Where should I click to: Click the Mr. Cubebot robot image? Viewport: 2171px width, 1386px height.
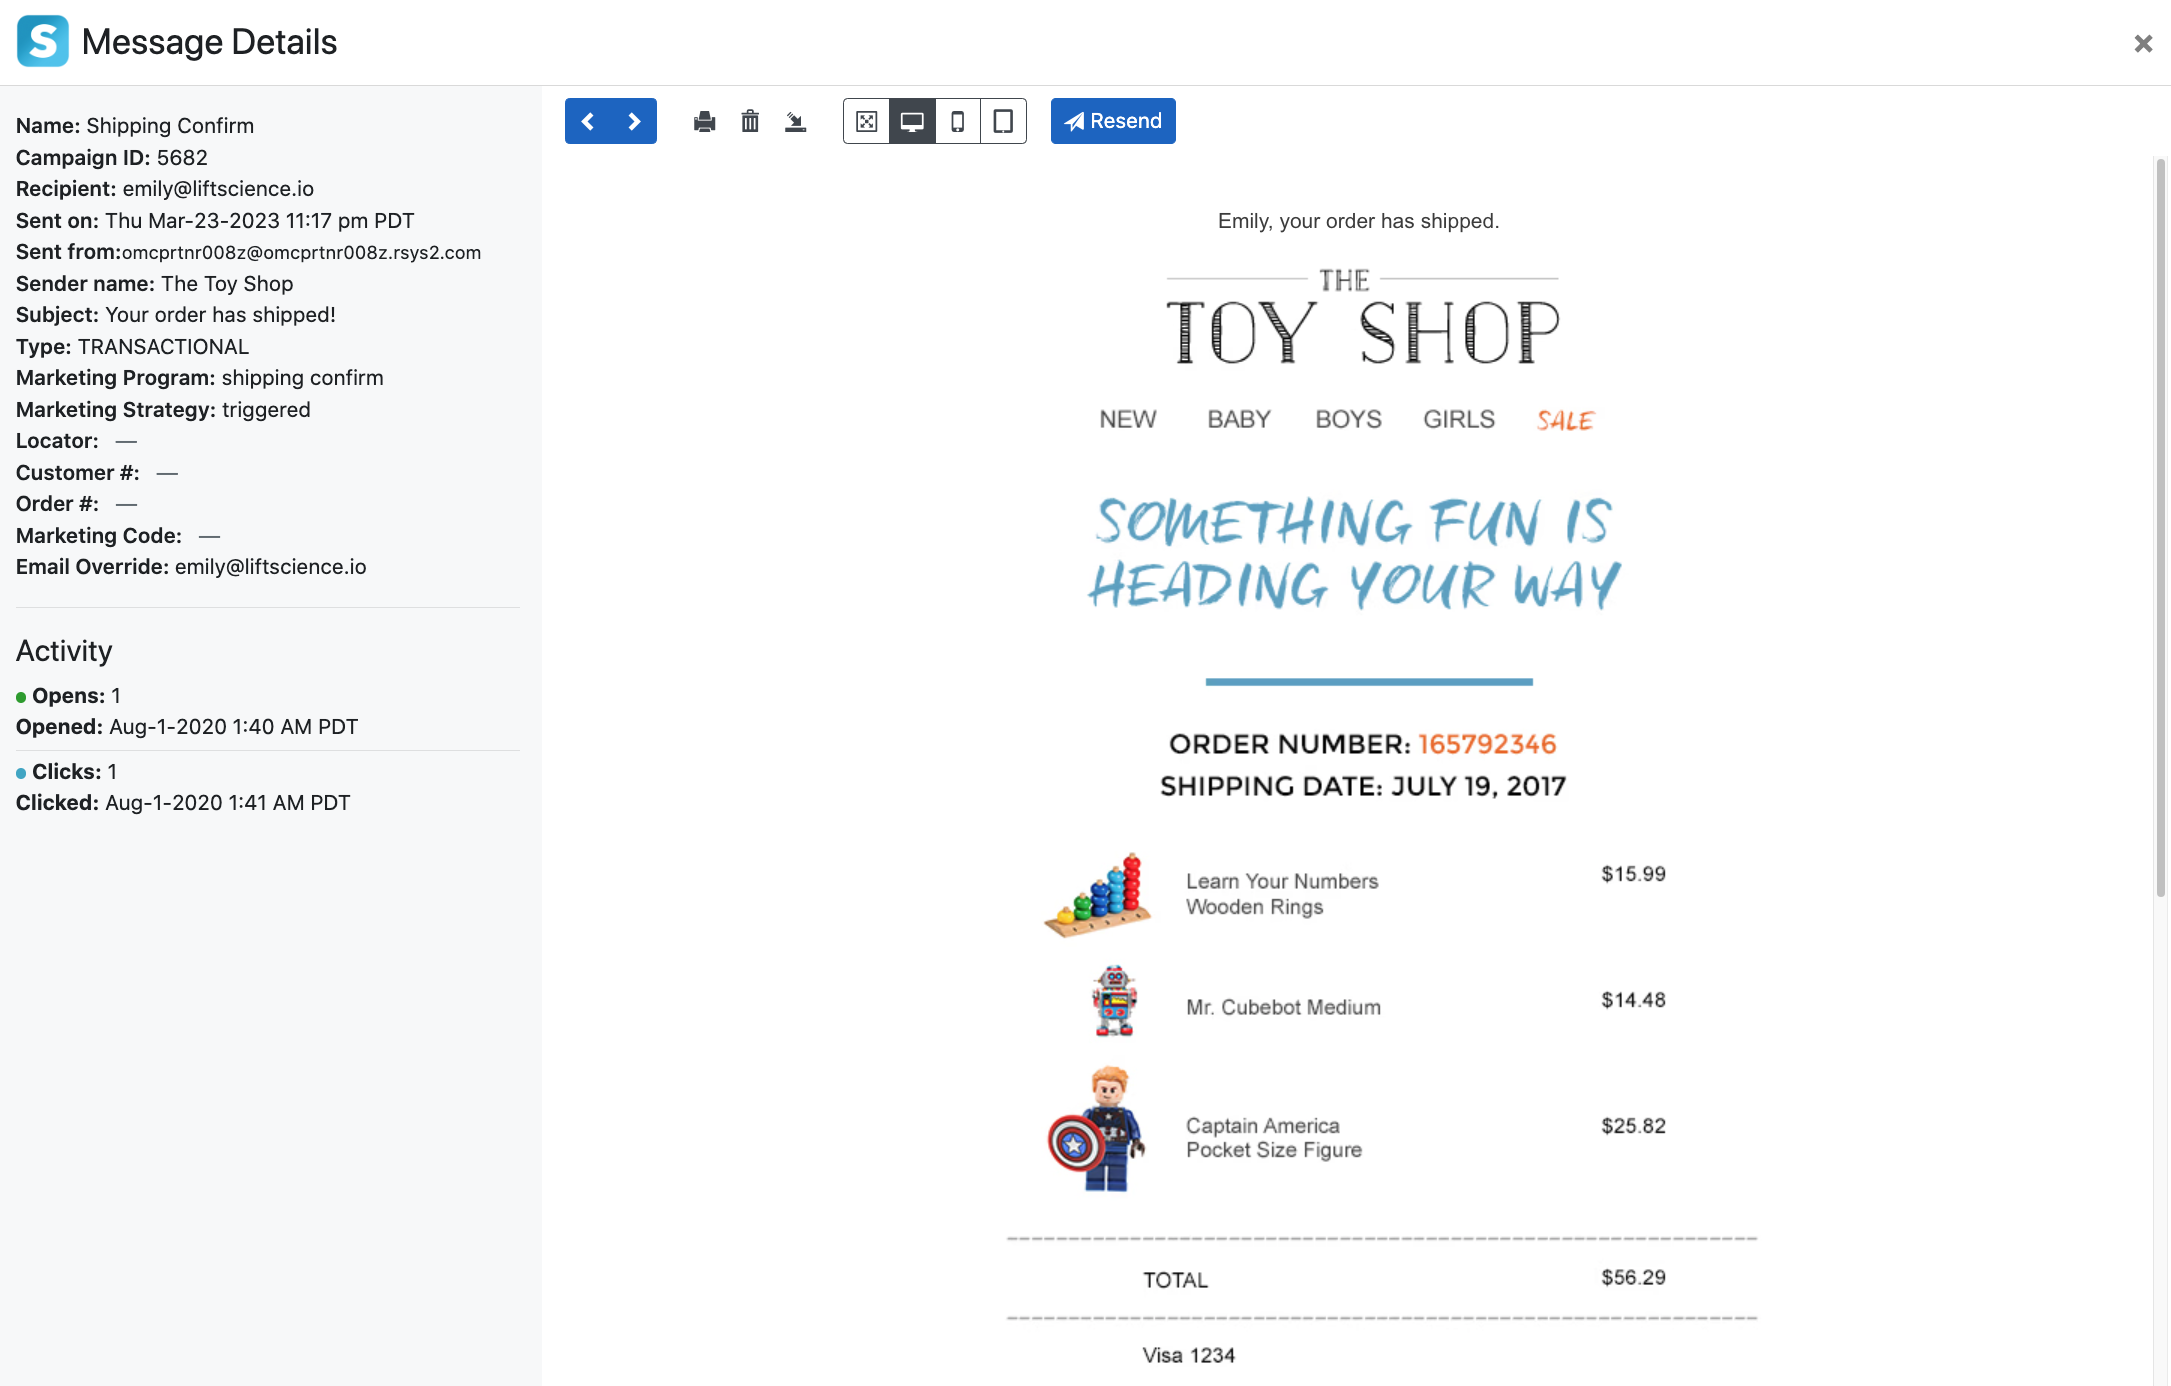[x=1114, y=1001]
